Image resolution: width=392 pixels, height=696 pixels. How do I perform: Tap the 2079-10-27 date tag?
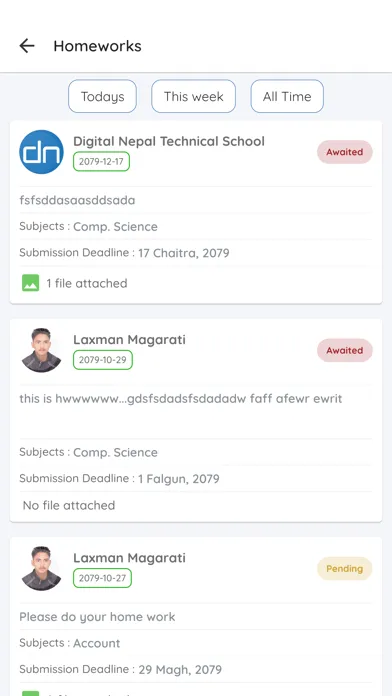(102, 578)
